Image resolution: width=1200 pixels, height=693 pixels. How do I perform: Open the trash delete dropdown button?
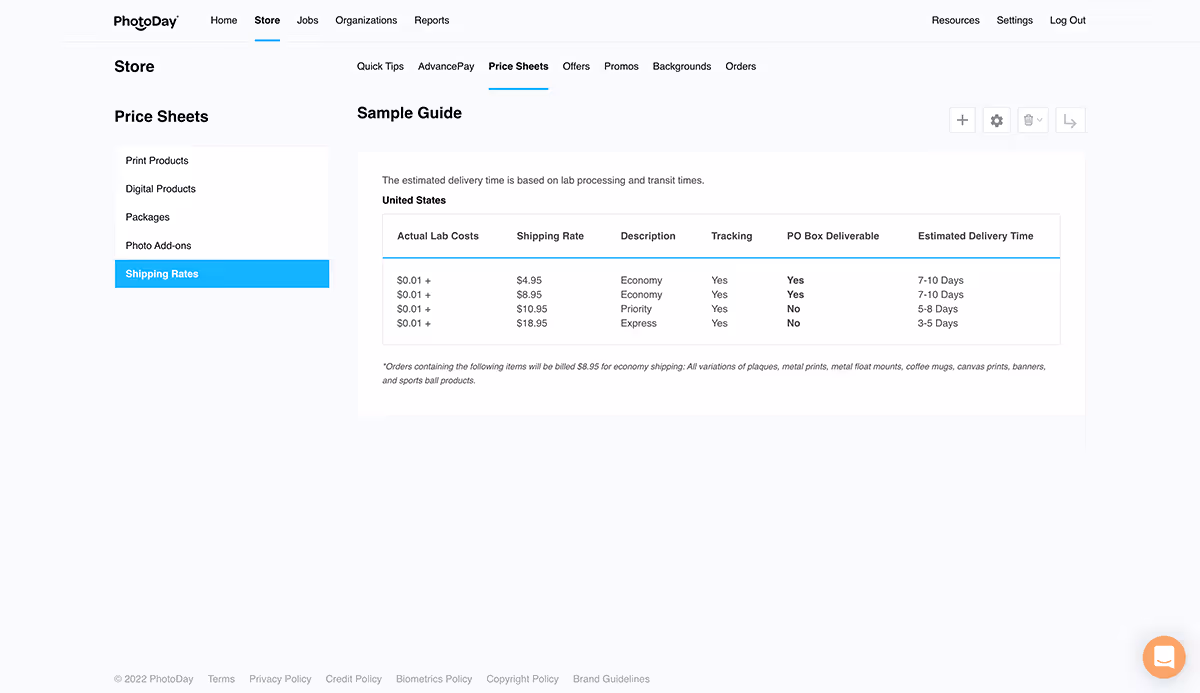point(1033,121)
